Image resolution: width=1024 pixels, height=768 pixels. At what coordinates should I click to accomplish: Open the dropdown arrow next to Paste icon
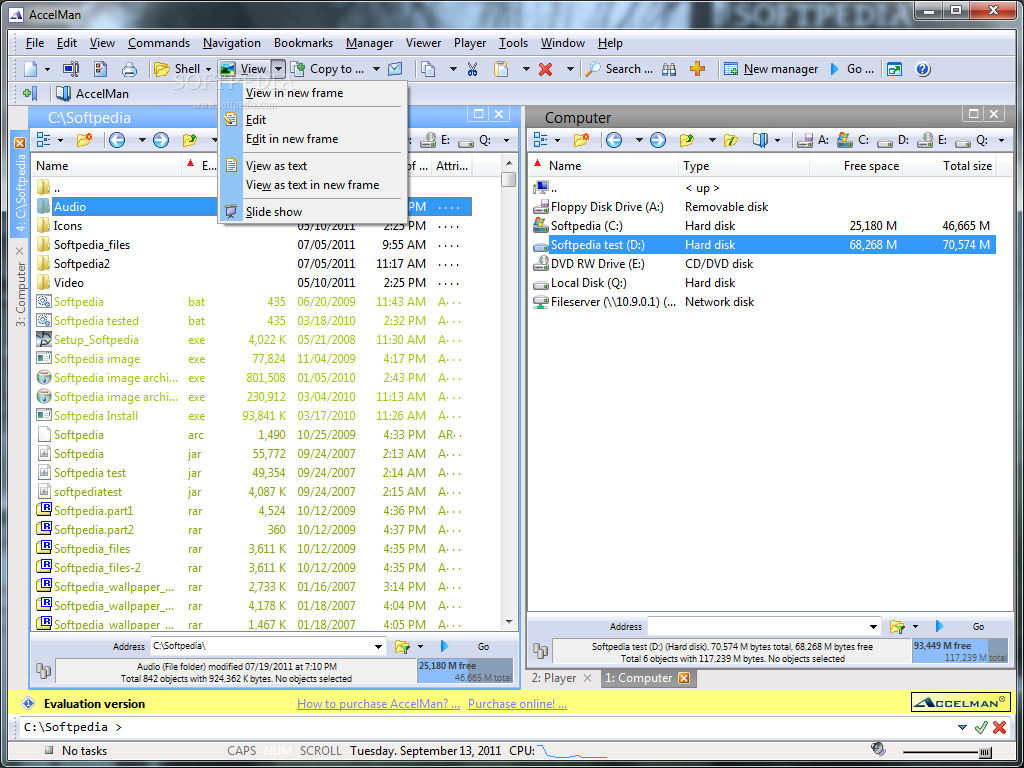[526, 69]
